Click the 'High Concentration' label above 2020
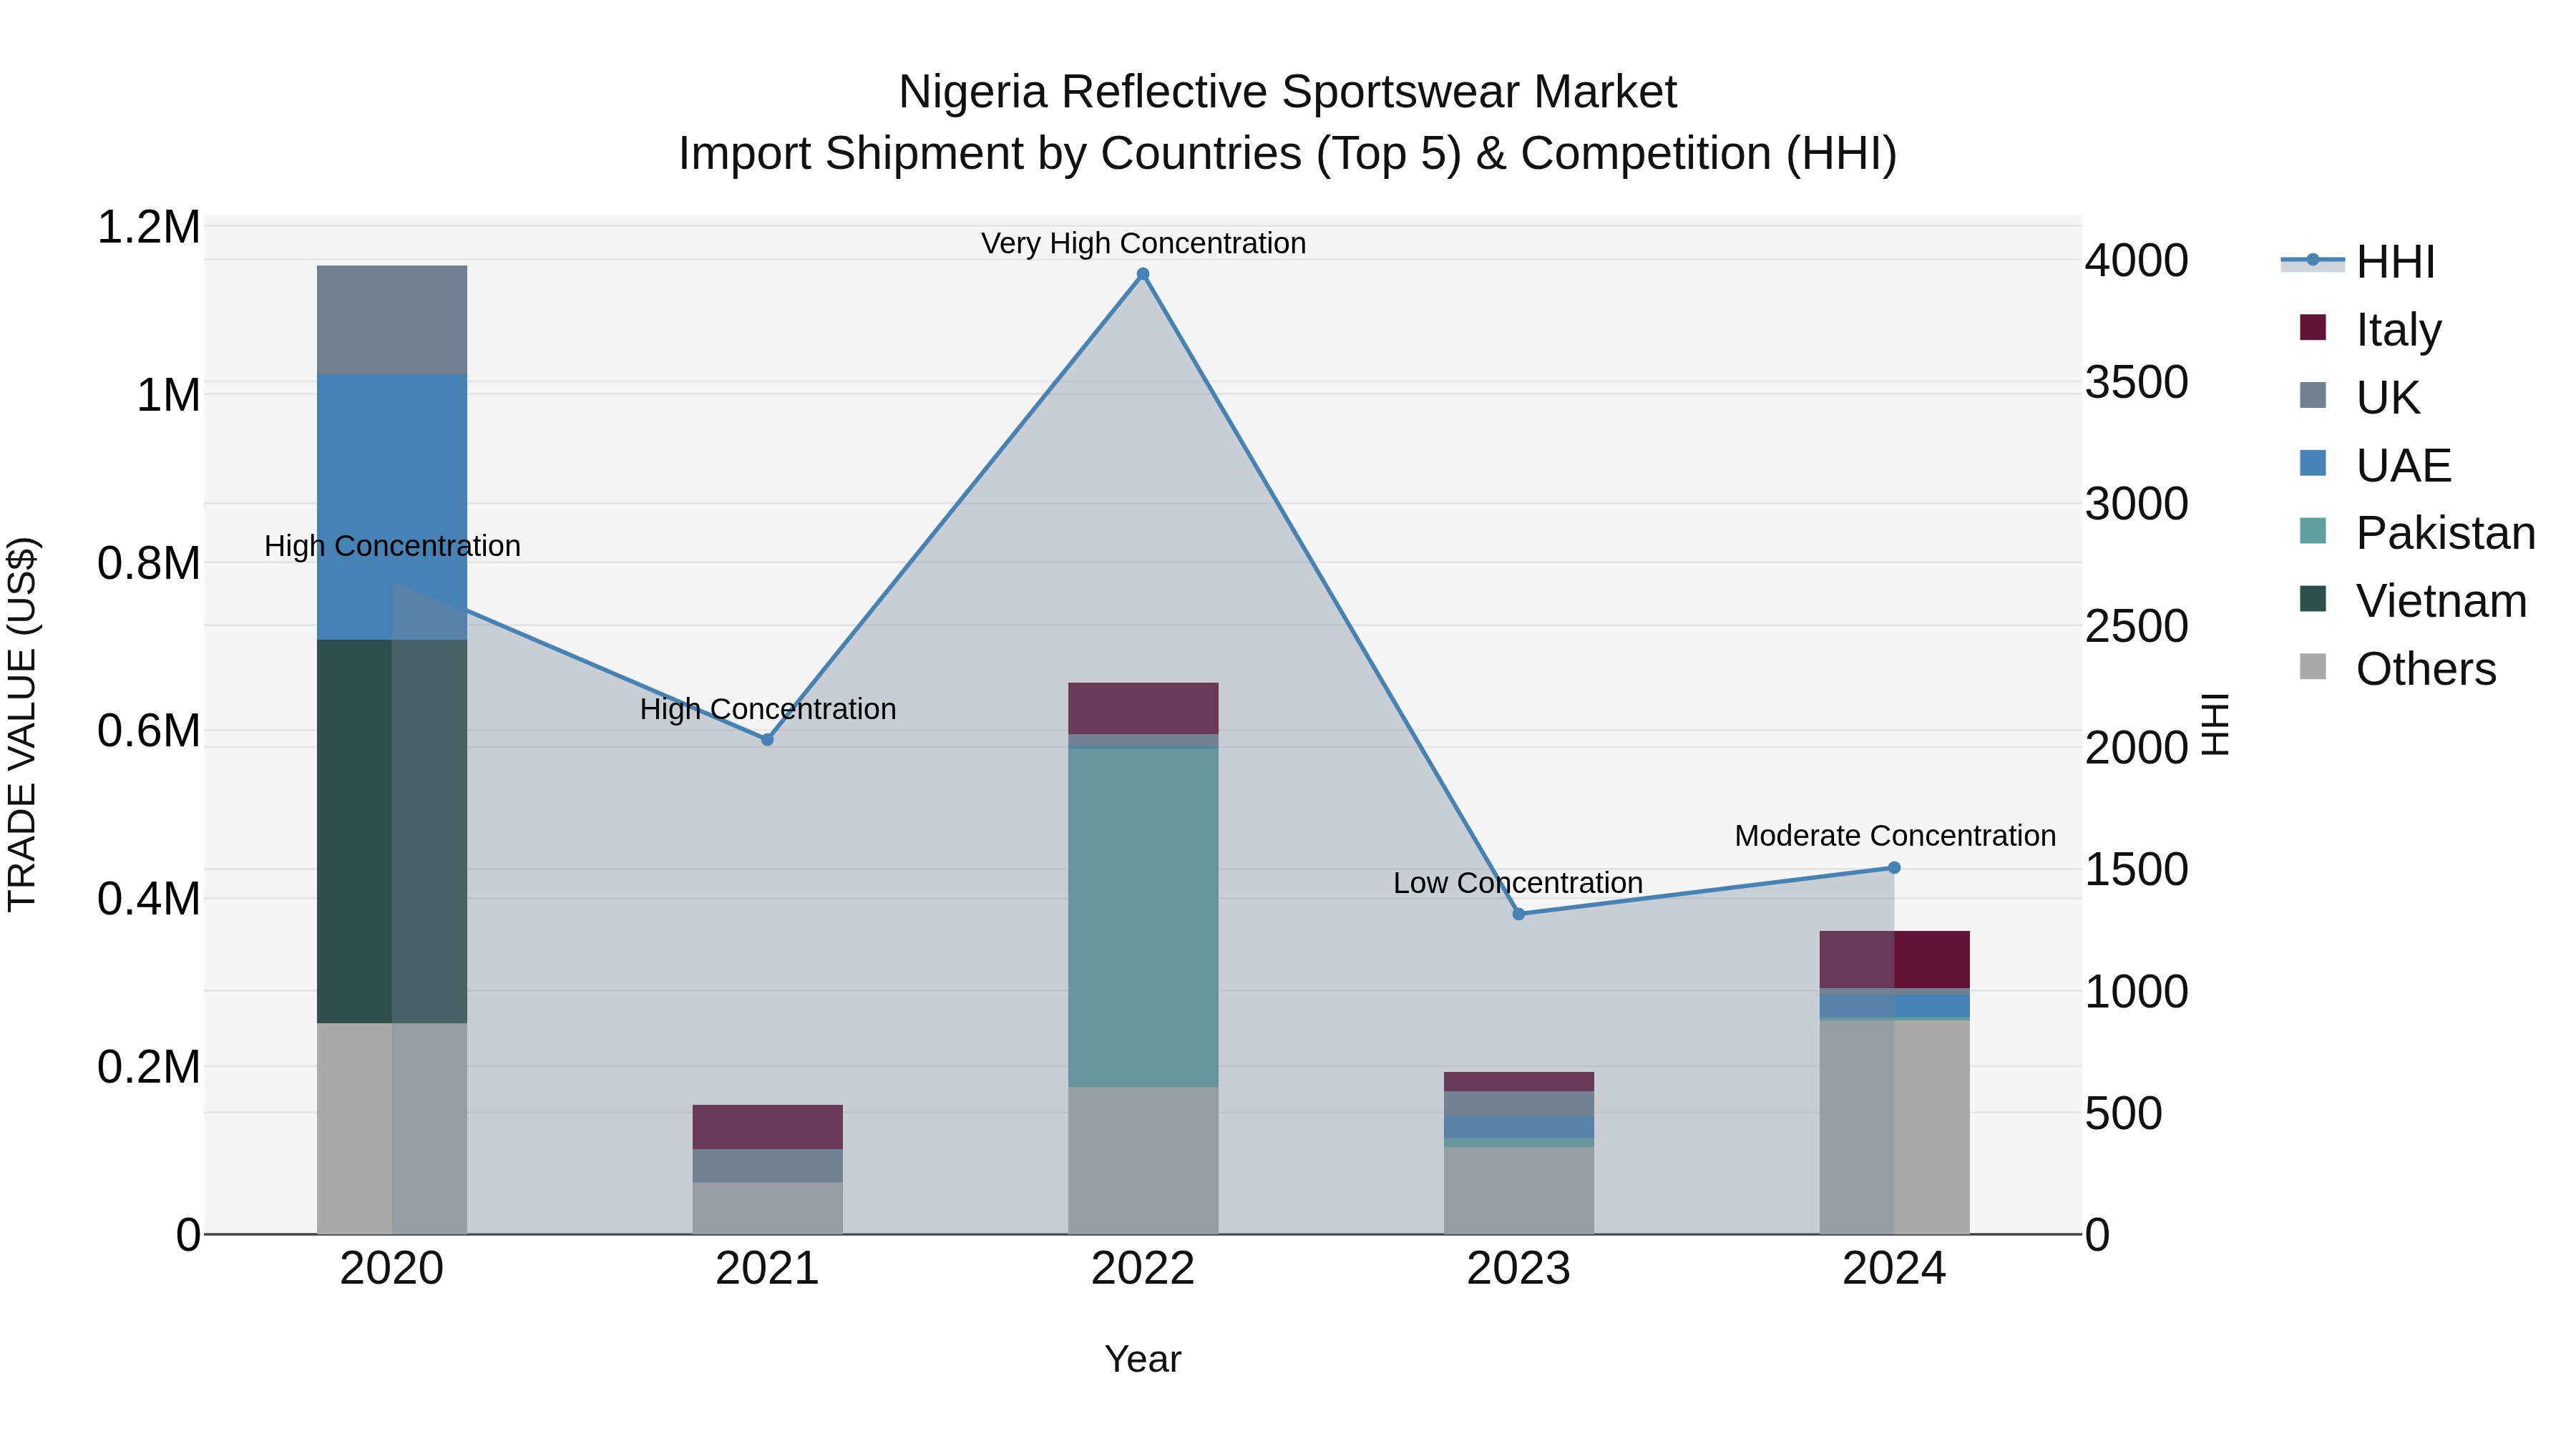 (392, 546)
